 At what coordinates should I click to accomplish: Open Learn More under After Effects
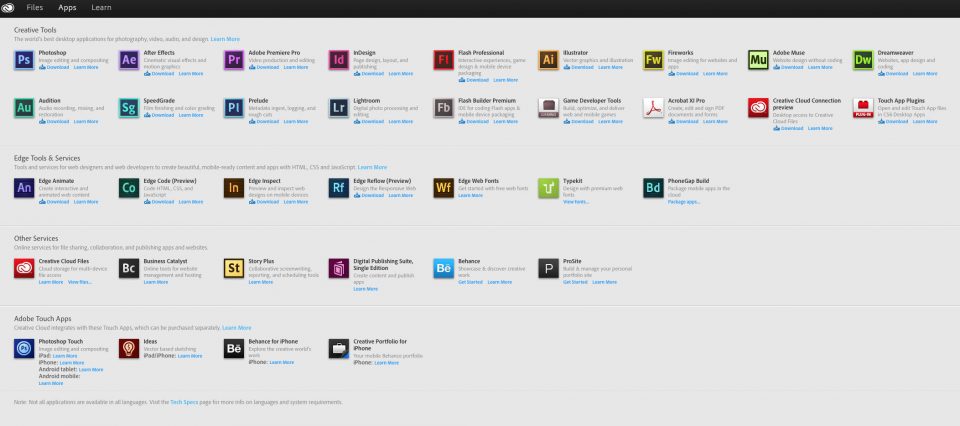click(x=191, y=73)
